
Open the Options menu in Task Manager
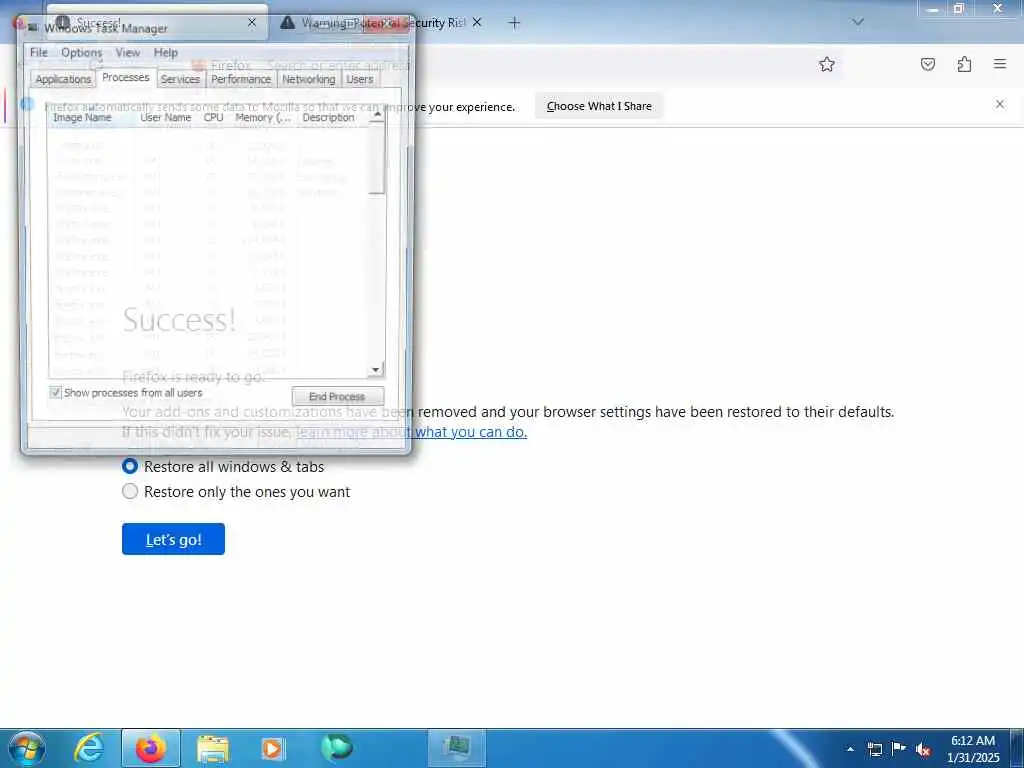[82, 53]
